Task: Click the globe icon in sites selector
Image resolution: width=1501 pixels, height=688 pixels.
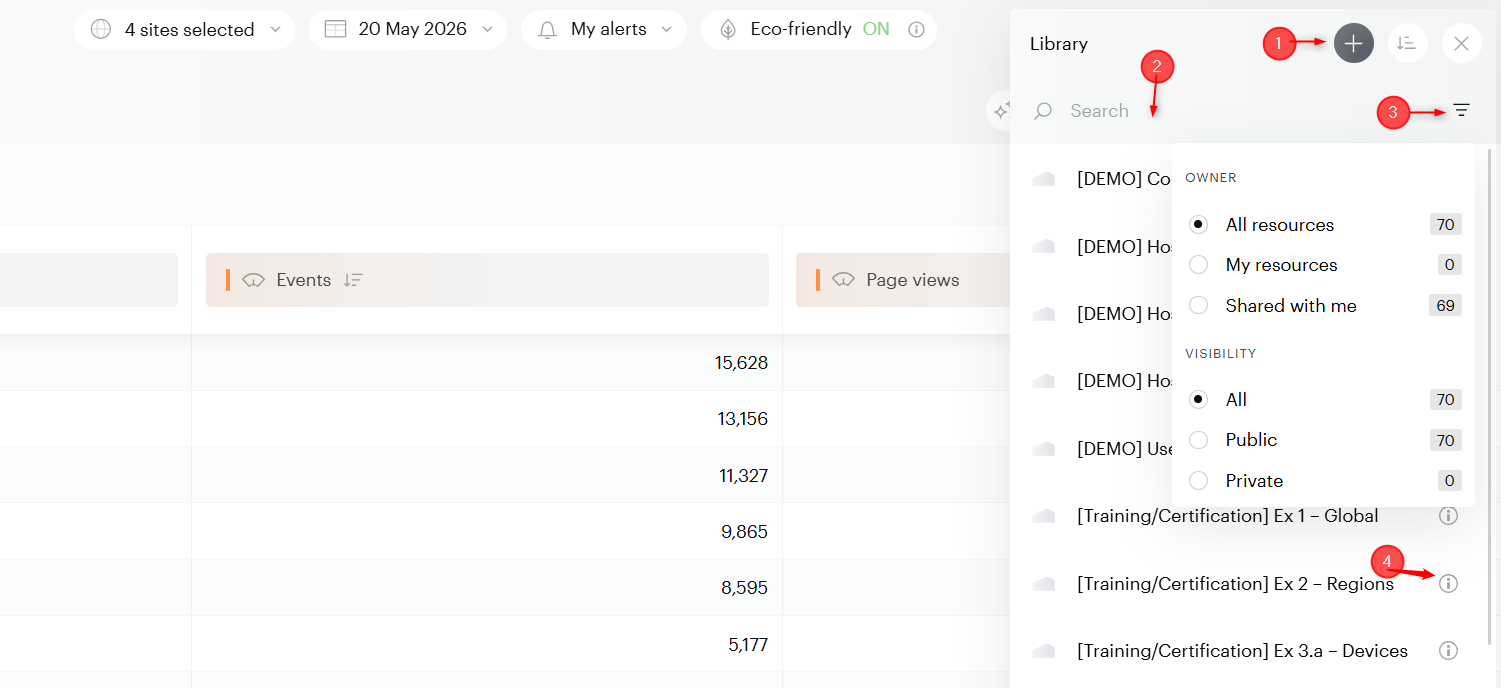Action: pos(101,30)
